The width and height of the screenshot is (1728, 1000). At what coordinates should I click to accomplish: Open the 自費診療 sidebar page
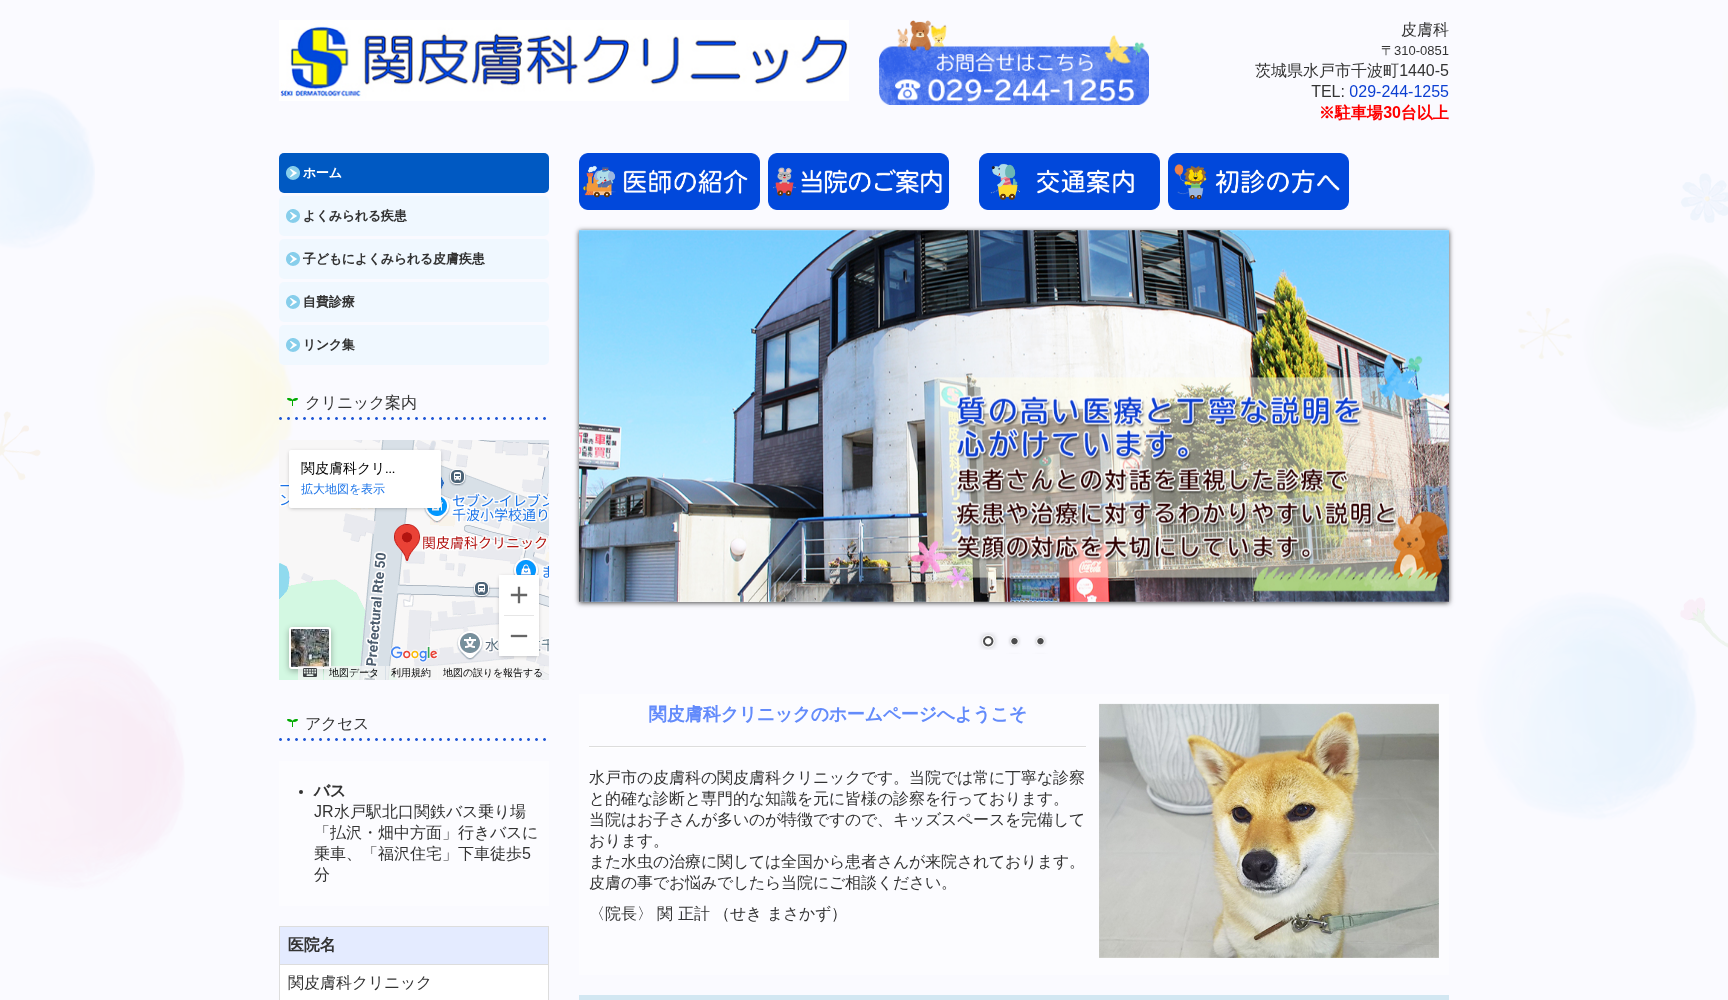(330, 301)
